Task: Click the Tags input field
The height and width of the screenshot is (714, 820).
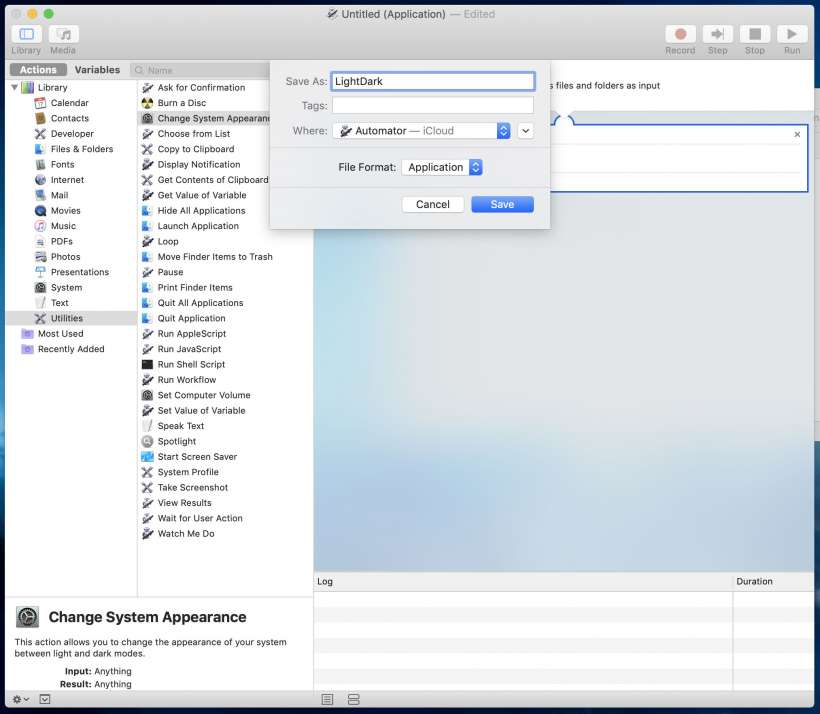Action: 433,106
